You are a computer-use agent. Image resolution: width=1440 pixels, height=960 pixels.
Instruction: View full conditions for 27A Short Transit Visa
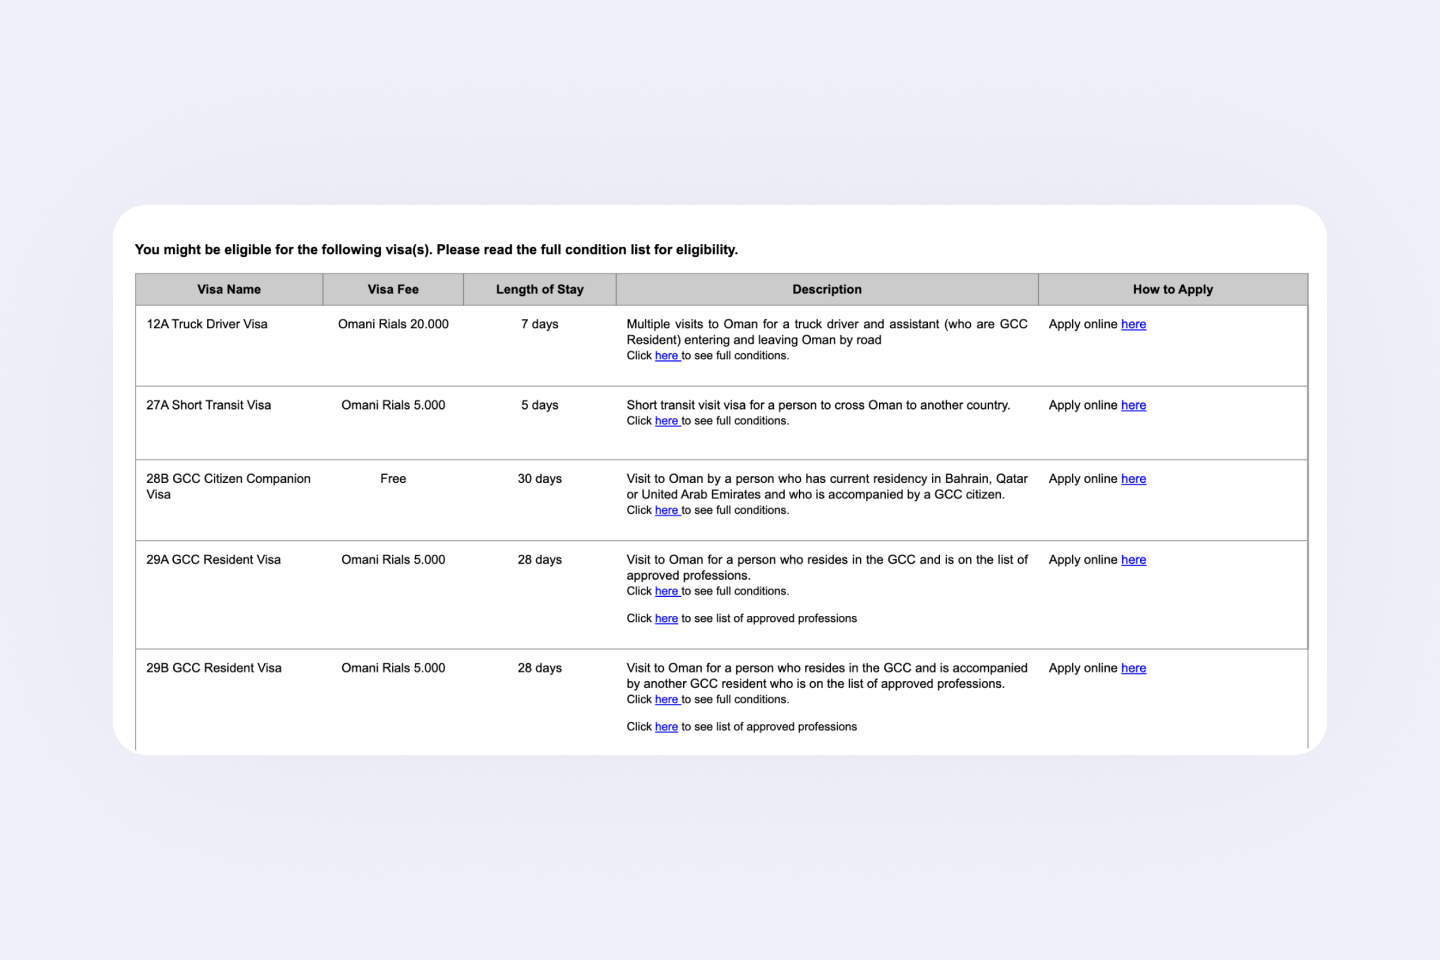click(667, 421)
